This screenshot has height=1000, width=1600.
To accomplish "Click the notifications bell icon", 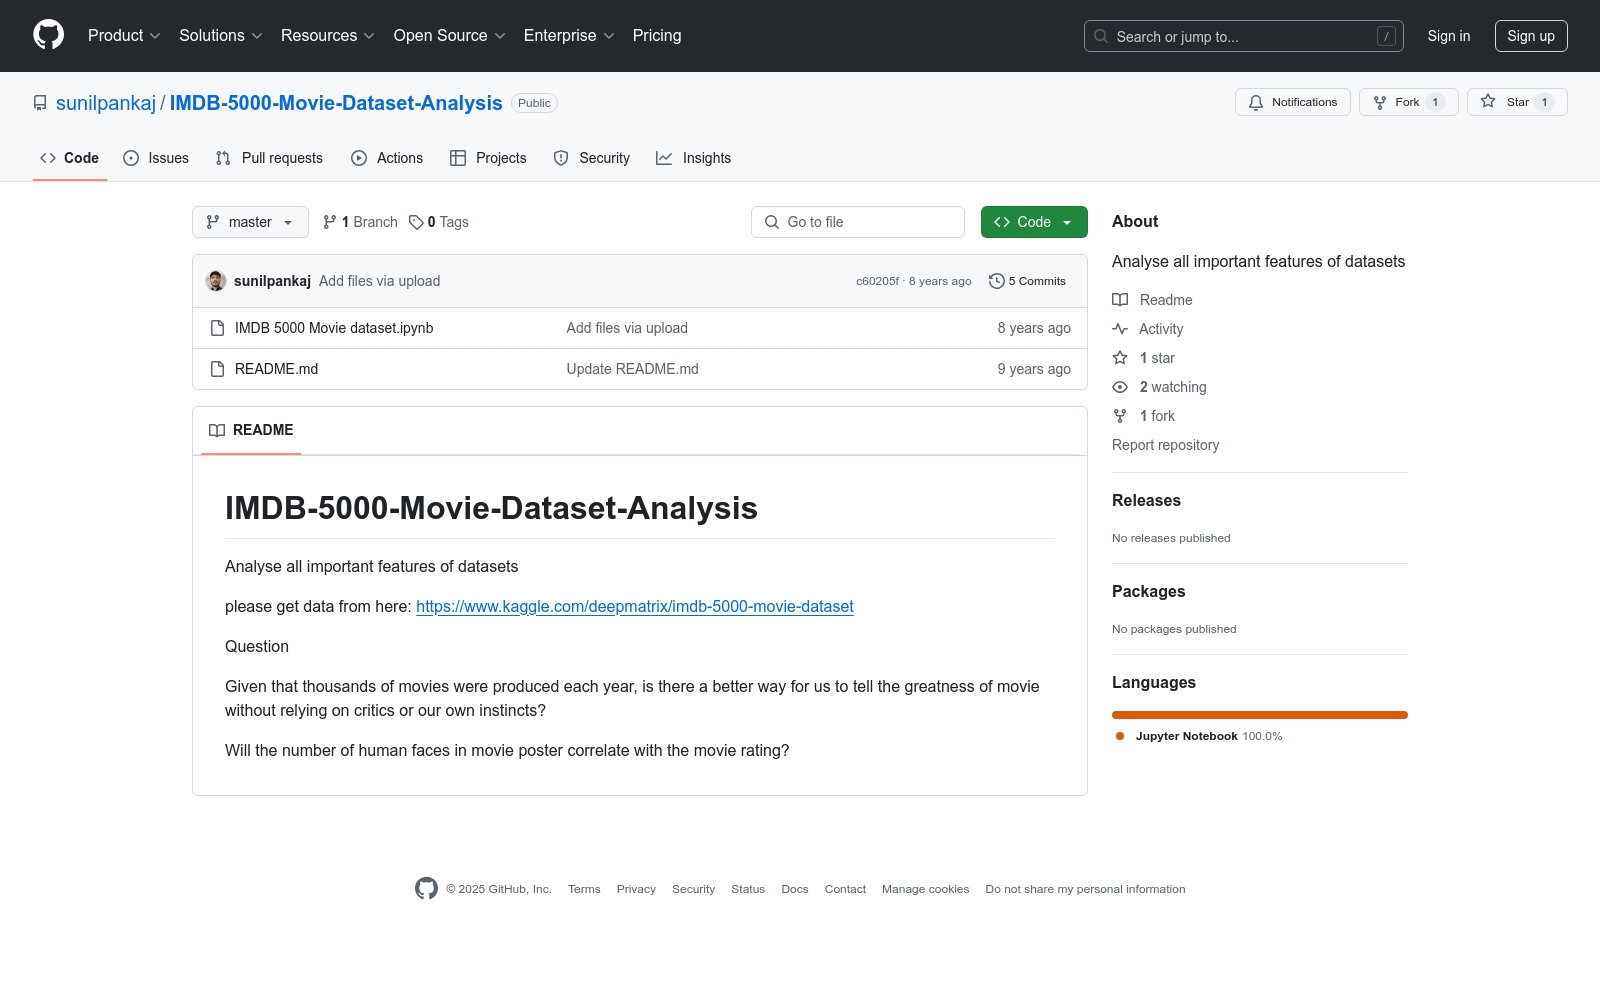I will [x=1256, y=102].
